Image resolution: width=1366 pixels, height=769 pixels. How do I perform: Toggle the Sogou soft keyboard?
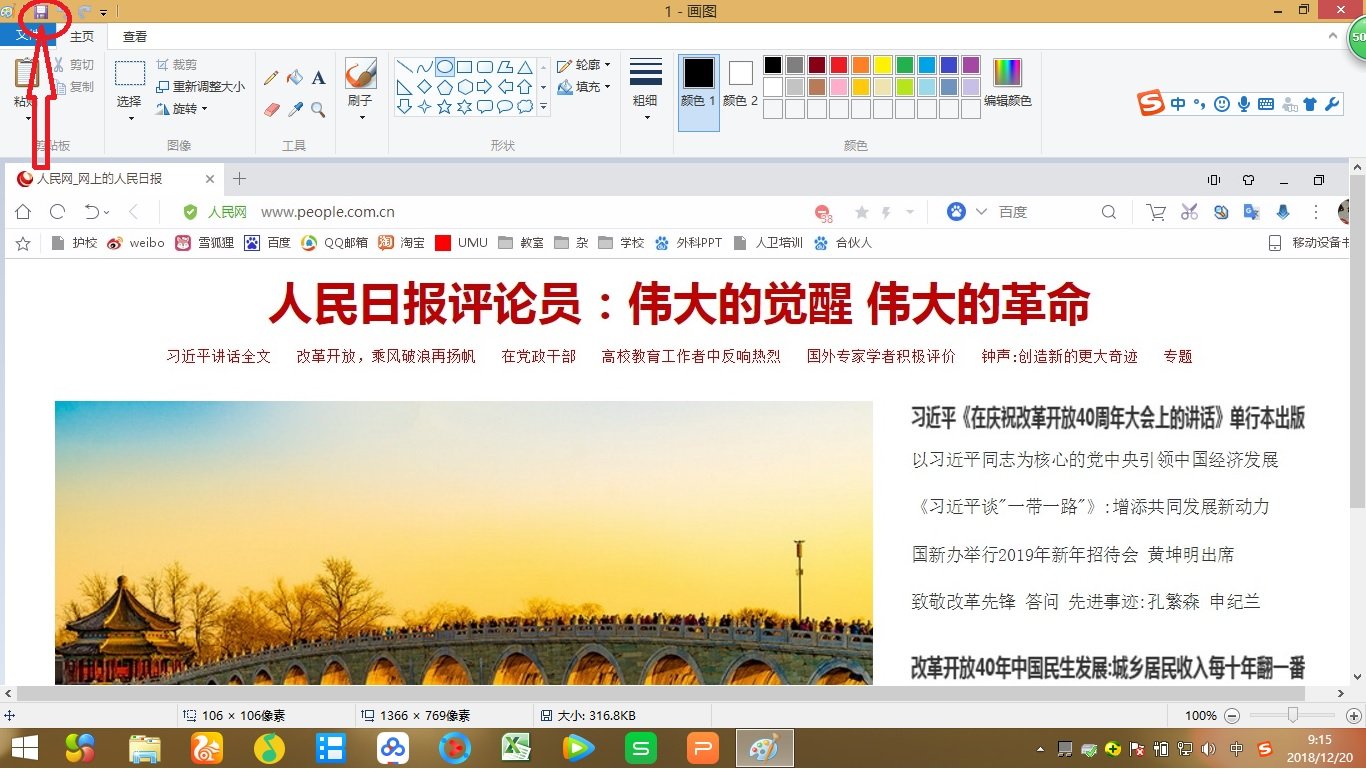[1265, 103]
